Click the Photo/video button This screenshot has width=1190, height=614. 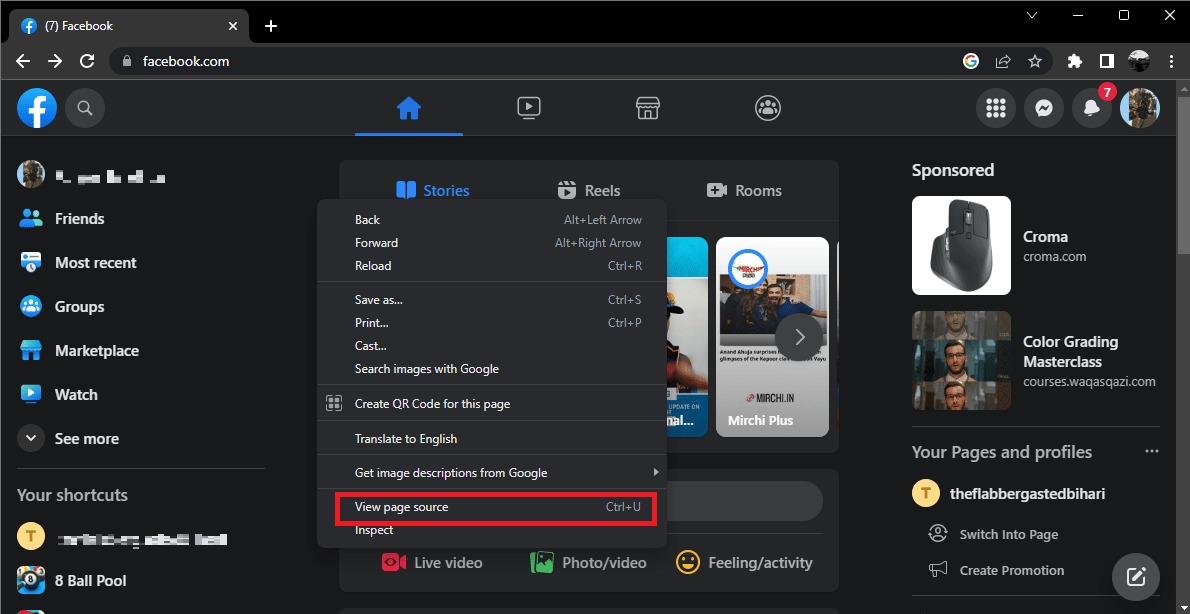[x=589, y=562]
